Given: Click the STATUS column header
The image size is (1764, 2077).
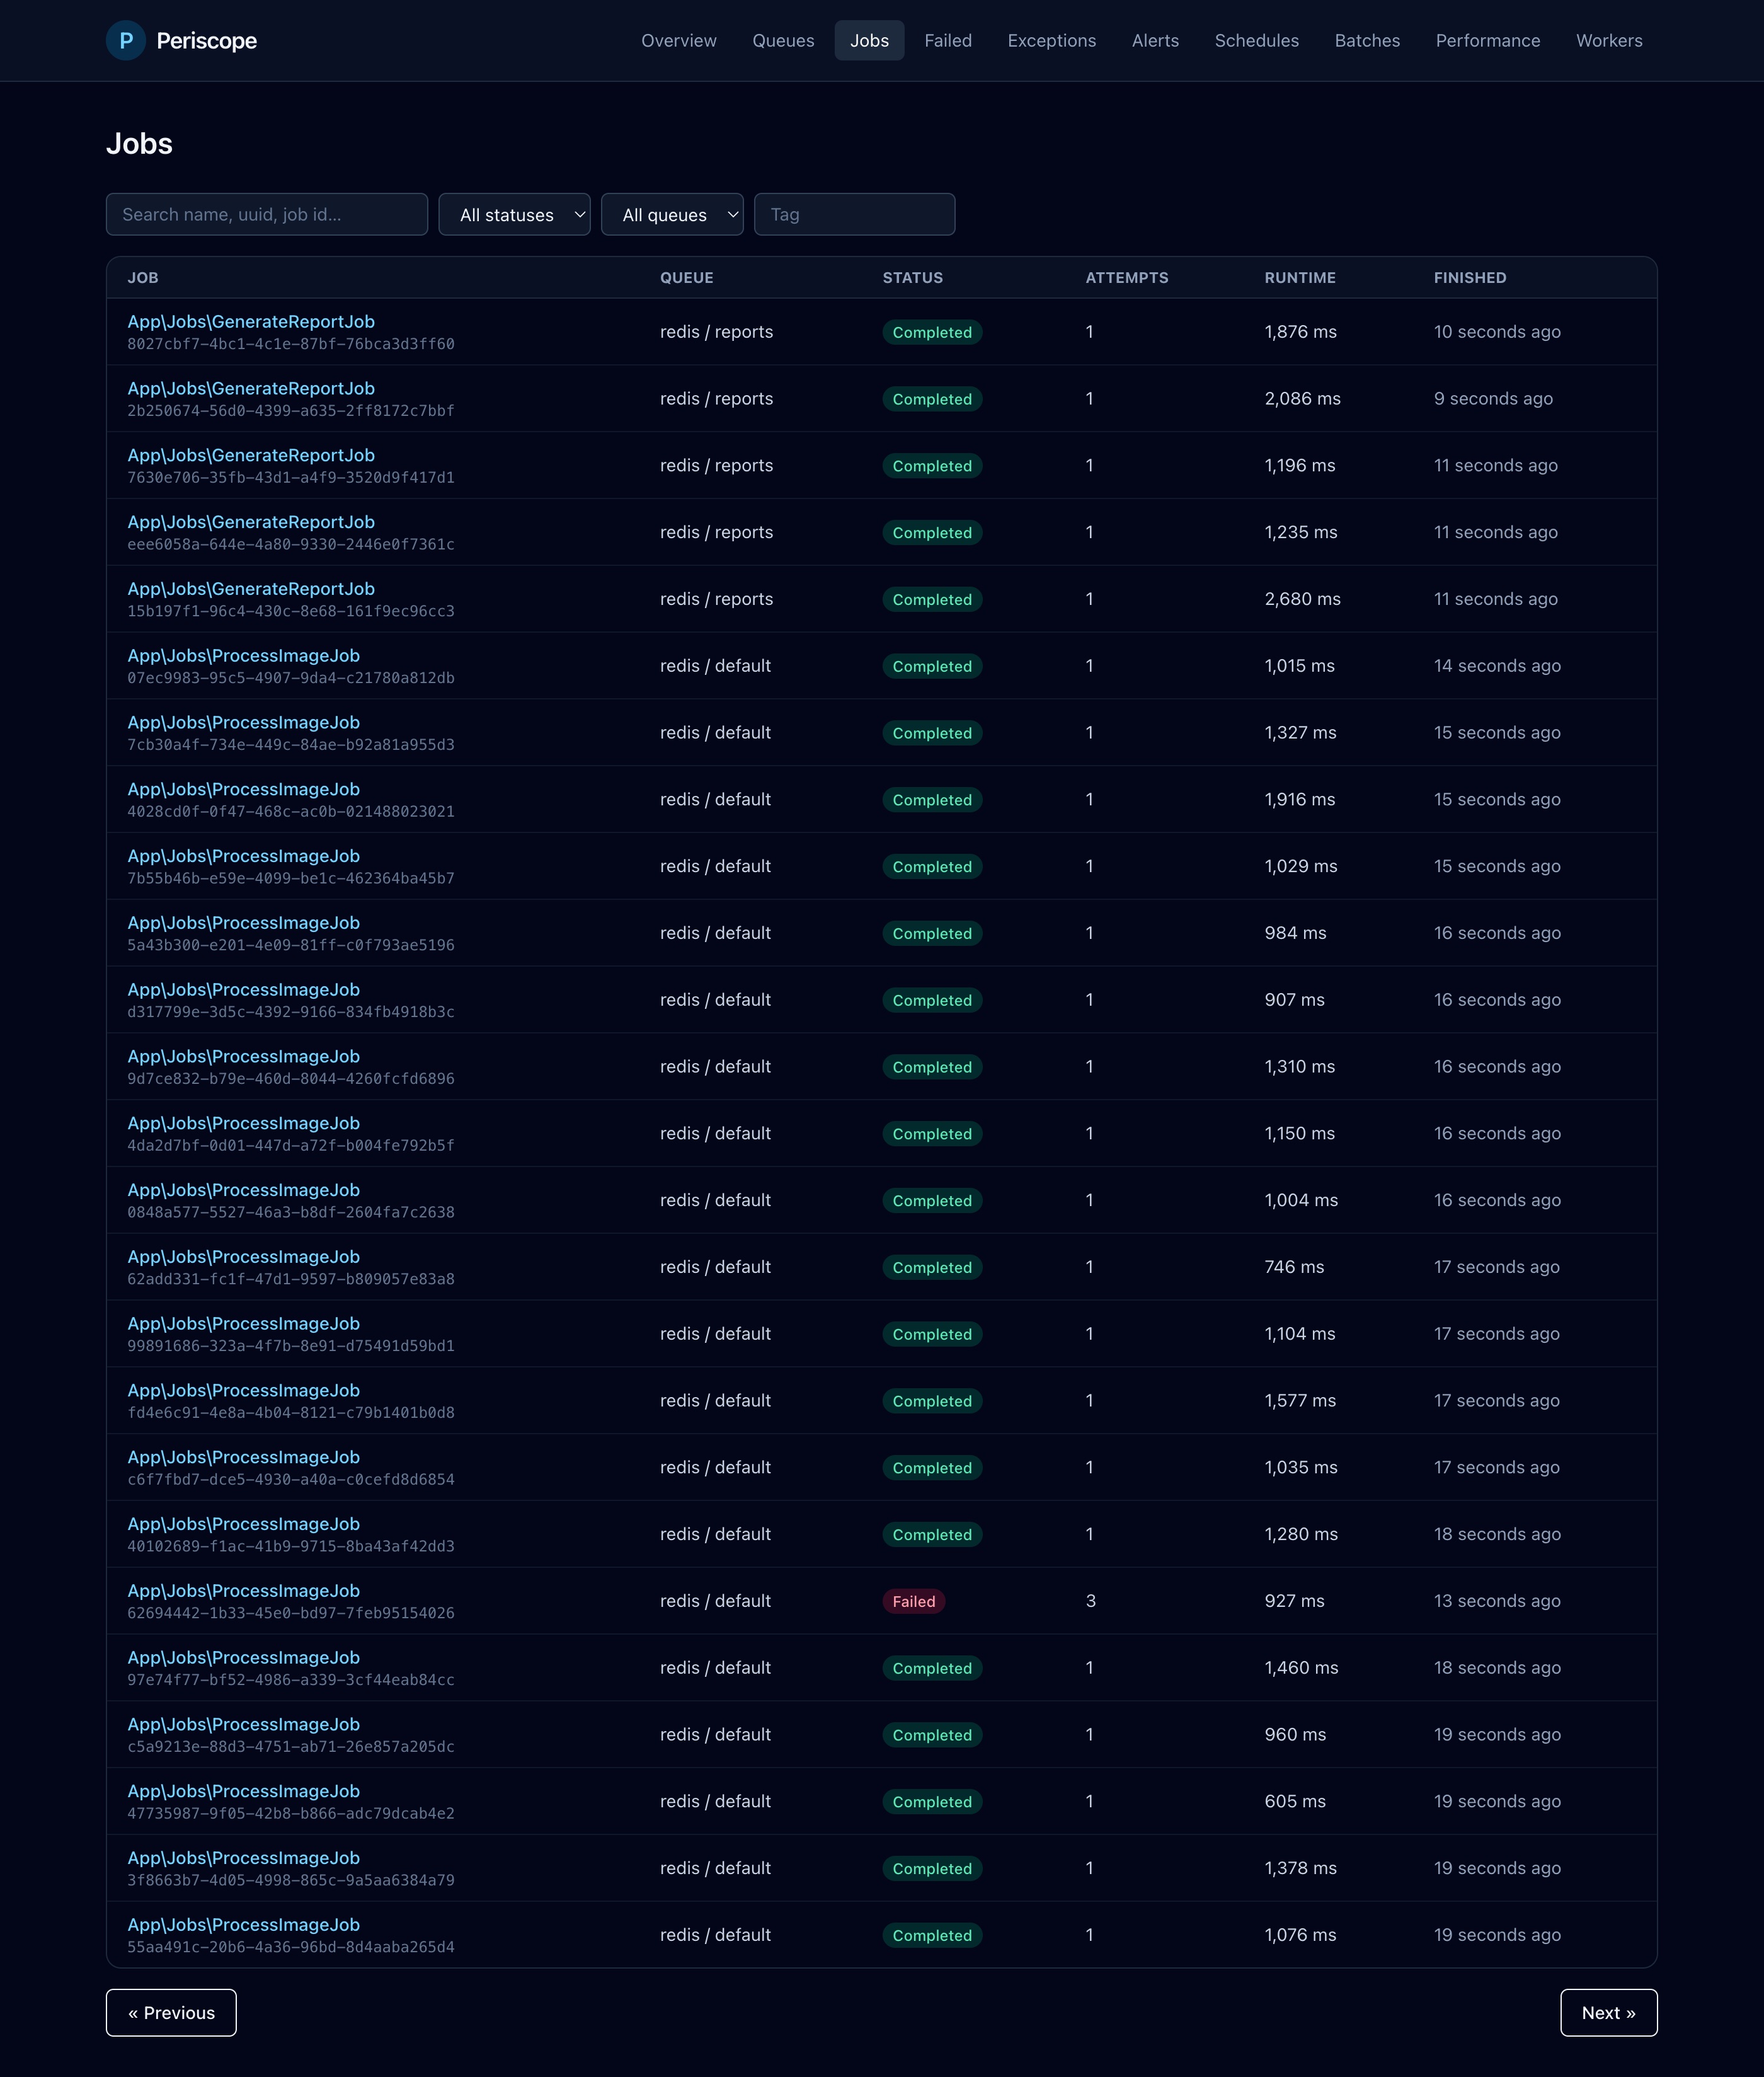Looking at the screenshot, I should coord(912,277).
